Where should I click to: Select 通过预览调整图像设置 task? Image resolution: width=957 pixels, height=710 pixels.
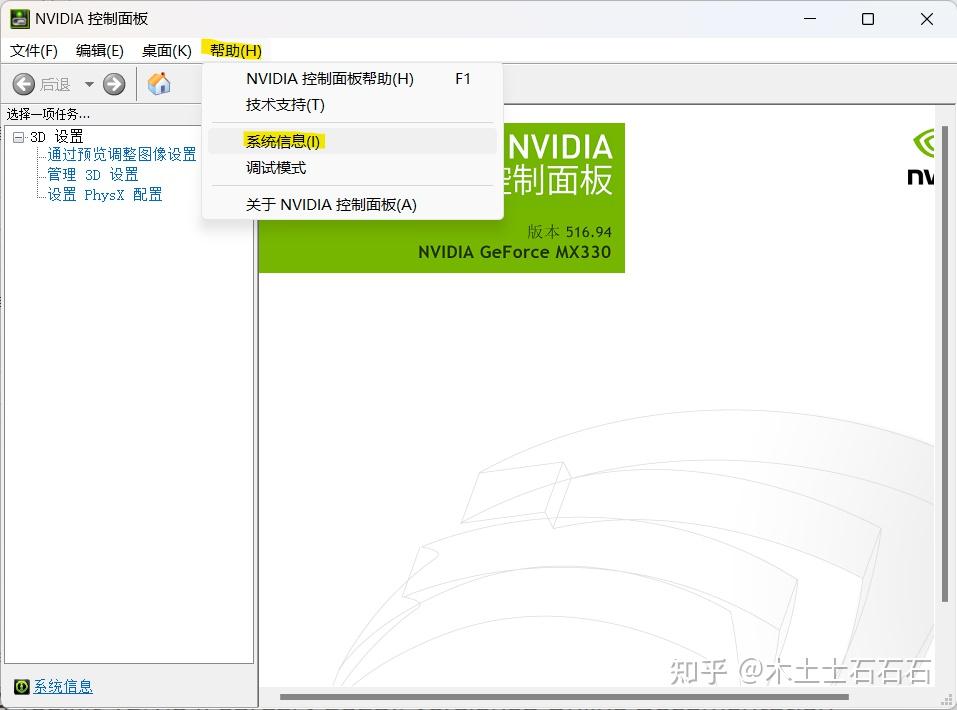point(122,154)
